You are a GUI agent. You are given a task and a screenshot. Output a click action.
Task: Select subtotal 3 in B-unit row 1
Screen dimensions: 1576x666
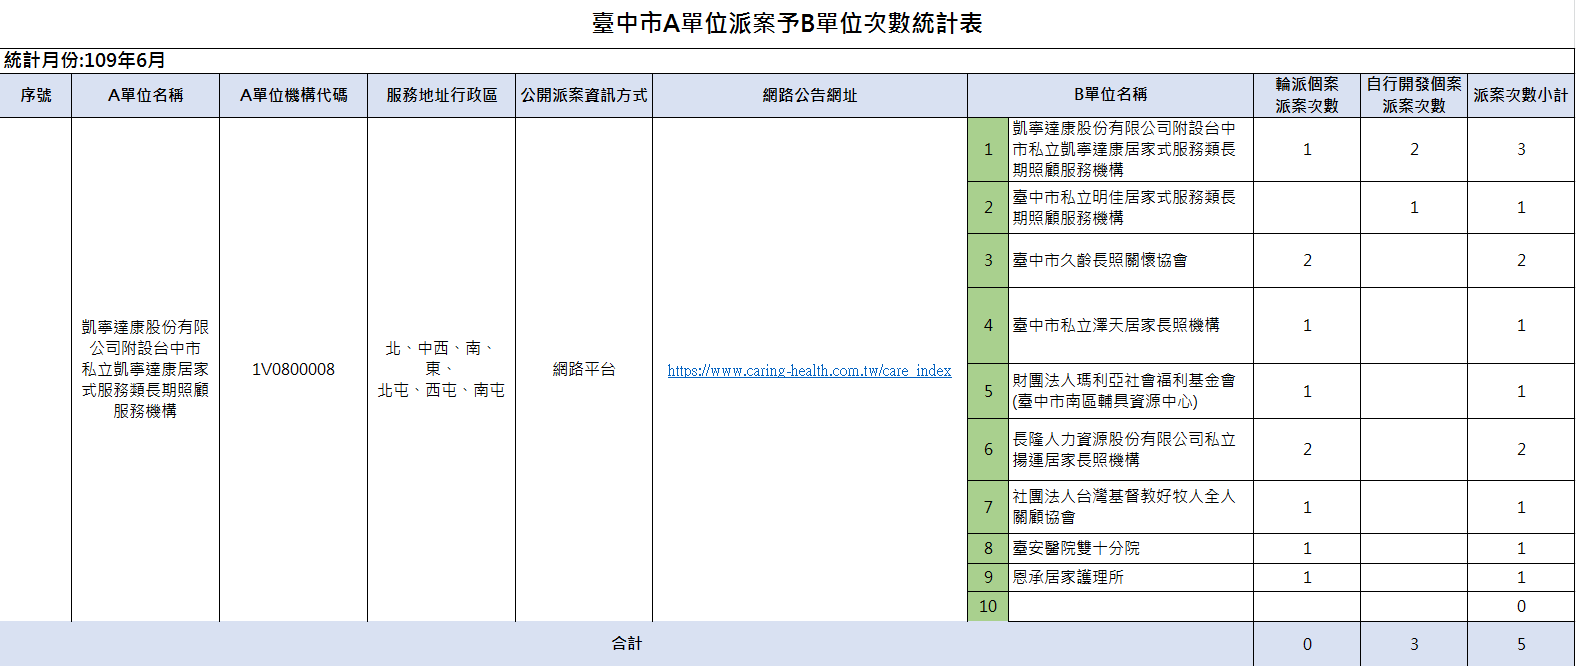coord(1521,149)
